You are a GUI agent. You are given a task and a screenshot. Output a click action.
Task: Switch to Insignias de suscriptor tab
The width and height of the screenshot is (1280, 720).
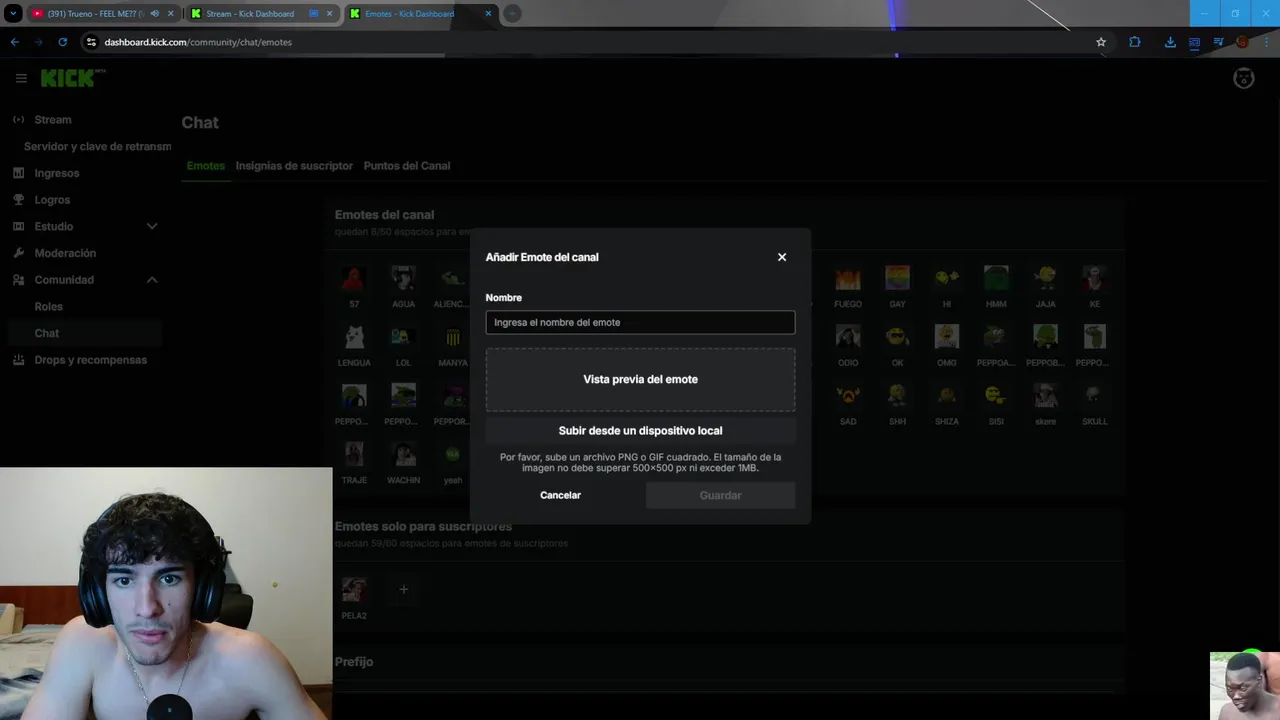[294, 166]
